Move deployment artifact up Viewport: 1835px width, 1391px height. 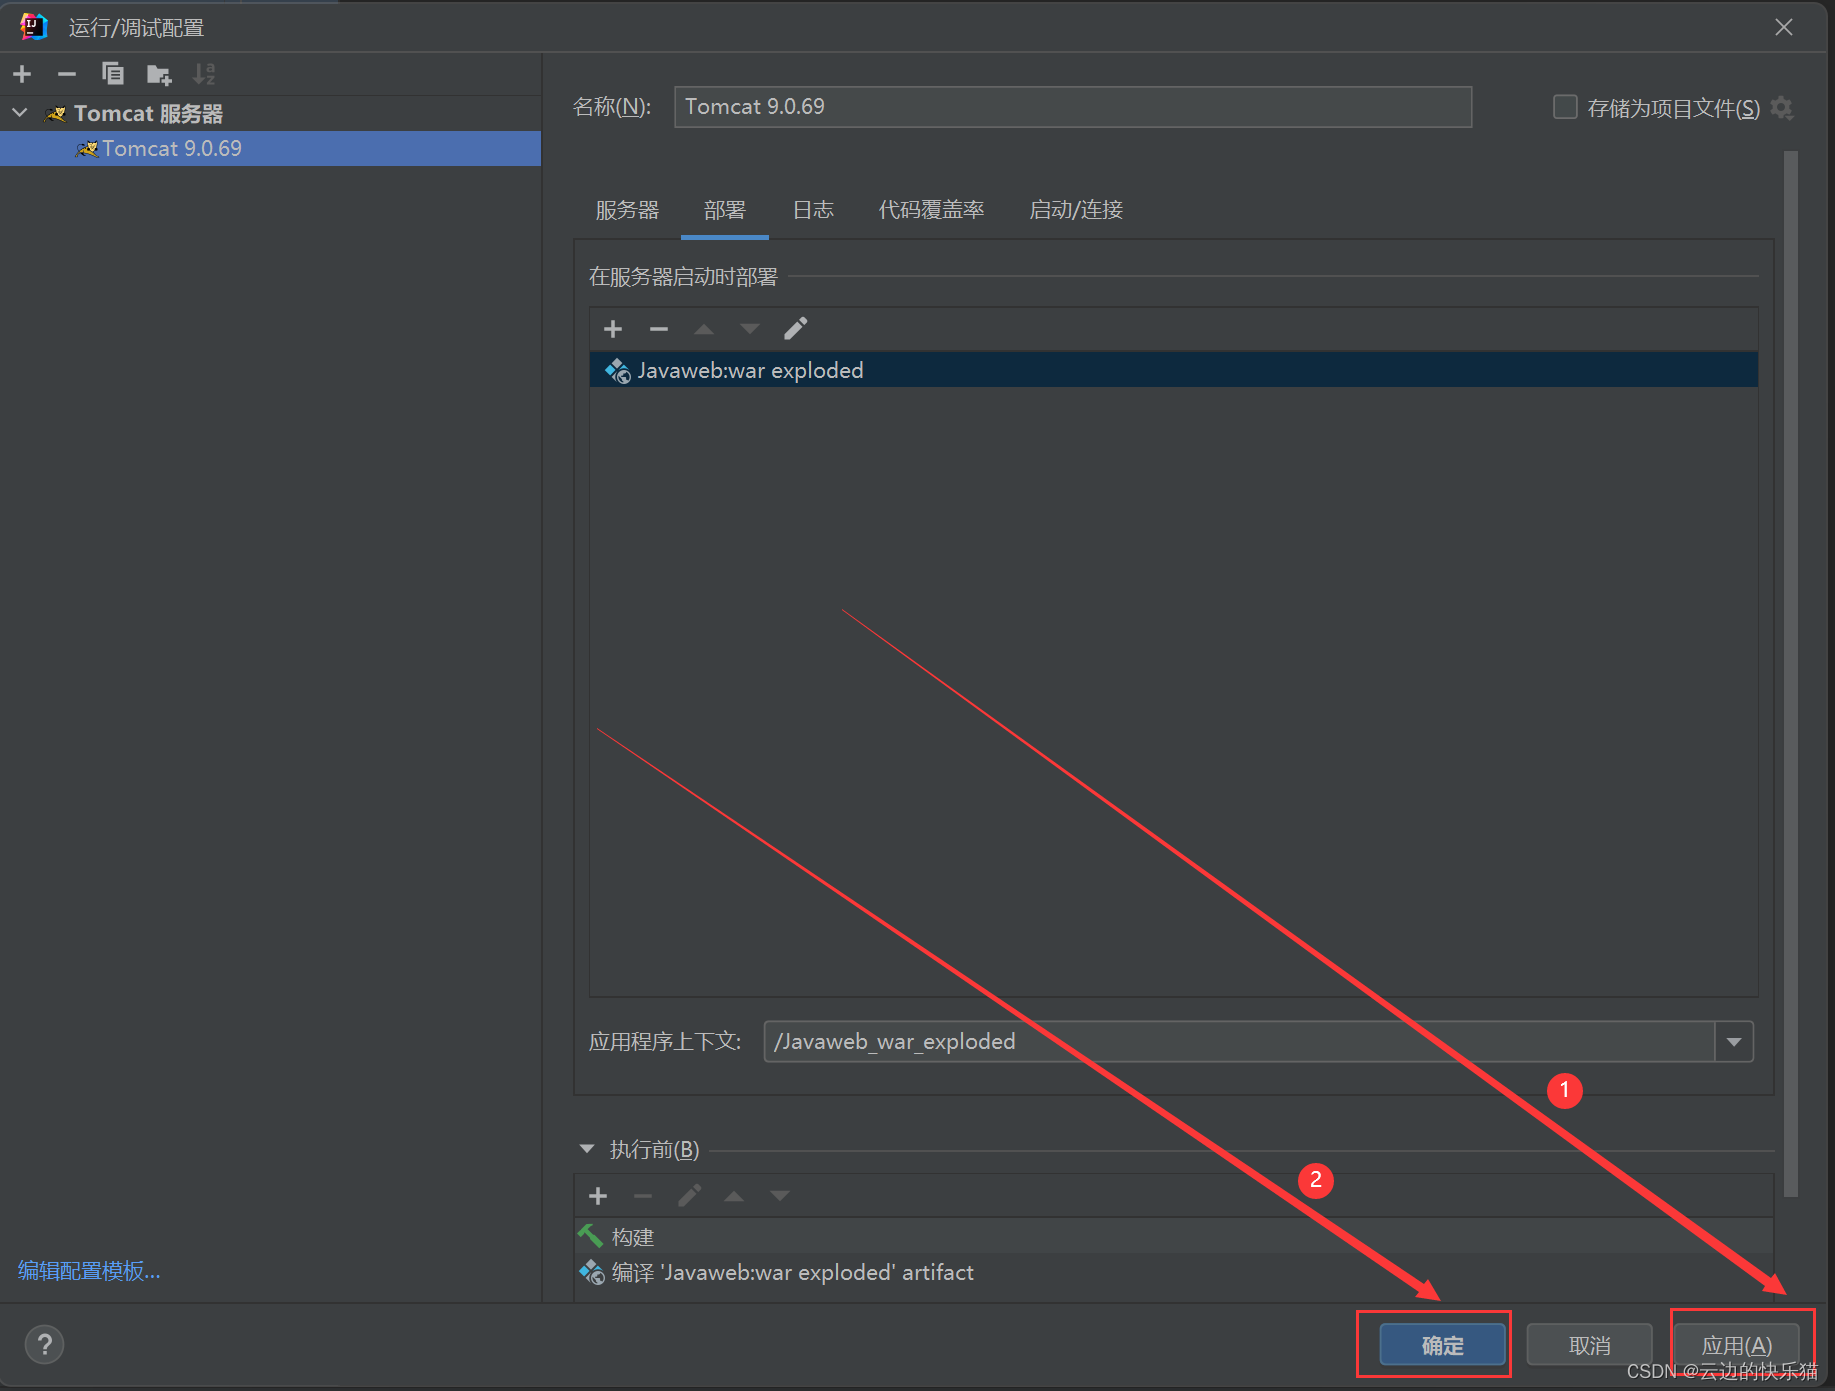[x=704, y=329]
